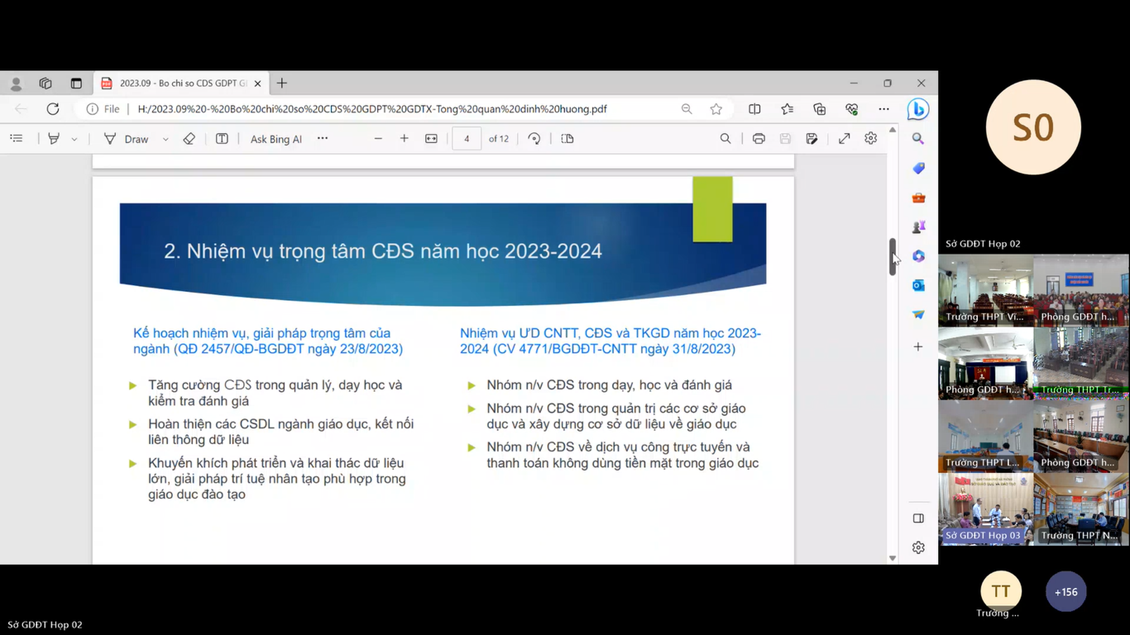Image resolution: width=1130 pixels, height=635 pixels.
Task: Click the page number input field
Action: click(466, 139)
